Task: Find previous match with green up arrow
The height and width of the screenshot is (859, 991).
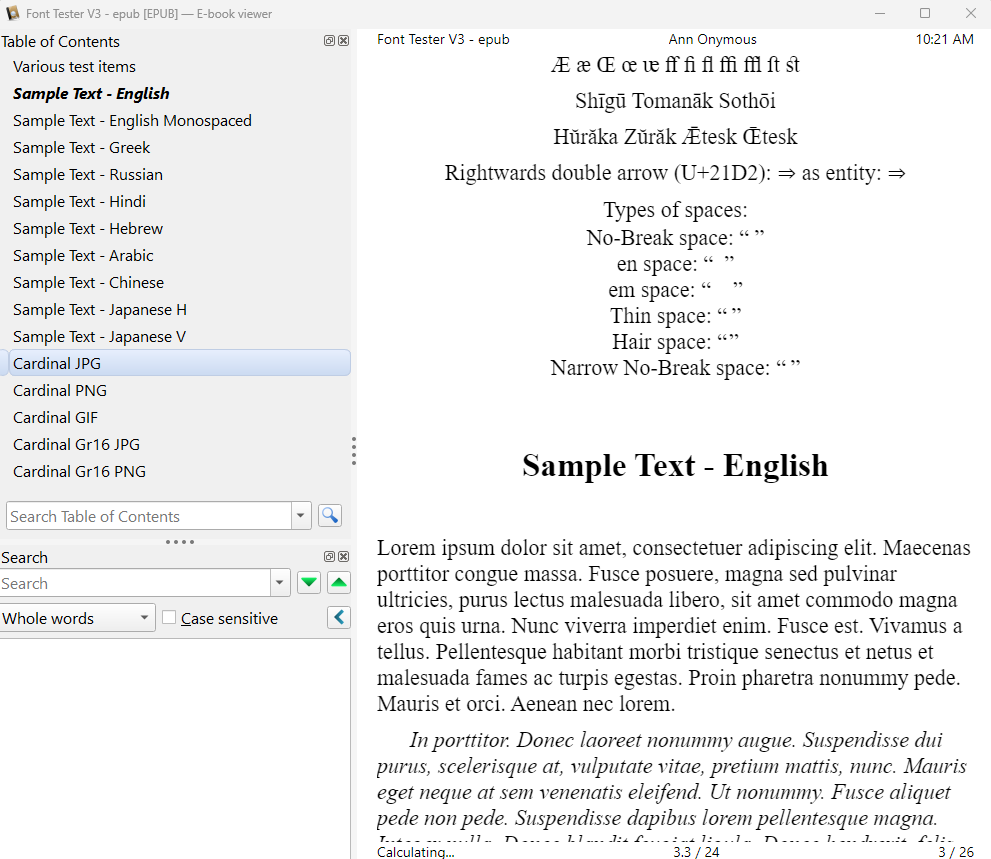Action: pyautogui.click(x=339, y=583)
